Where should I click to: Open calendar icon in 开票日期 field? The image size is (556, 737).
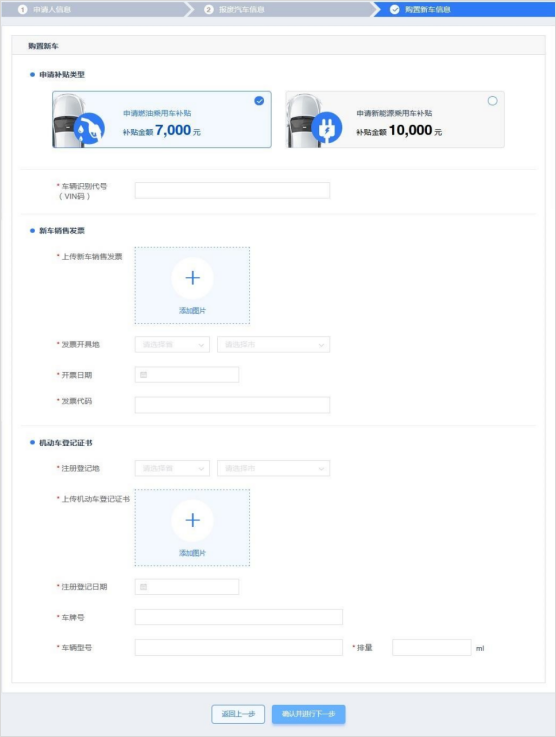[144, 375]
